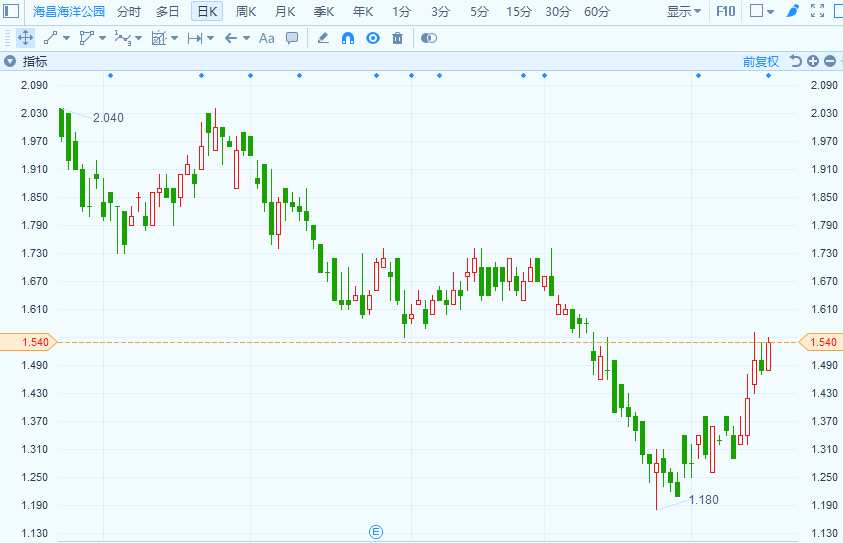Delete drawings with the trash icon
Viewport: 843px width, 543px height.
397,38
